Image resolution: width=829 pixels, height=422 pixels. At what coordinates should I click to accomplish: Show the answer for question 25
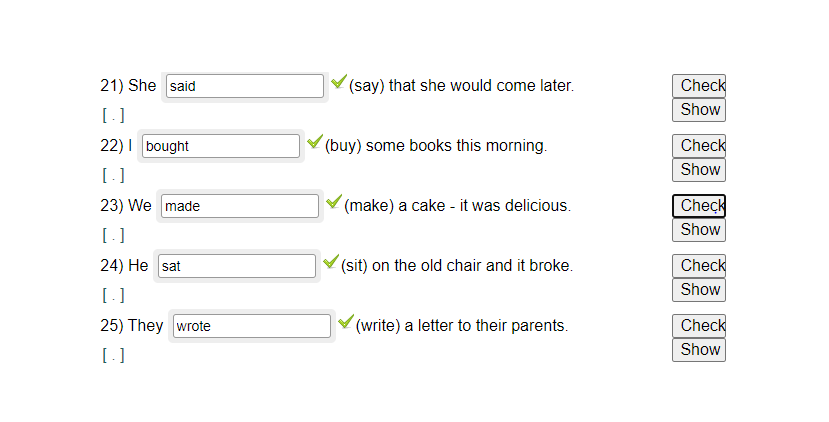click(x=698, y=350)
